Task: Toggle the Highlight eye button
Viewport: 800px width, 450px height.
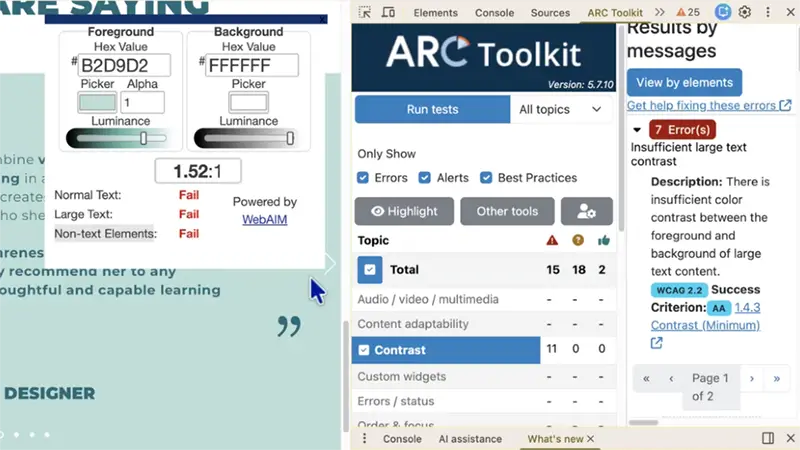Action: (x=404, y=211)
